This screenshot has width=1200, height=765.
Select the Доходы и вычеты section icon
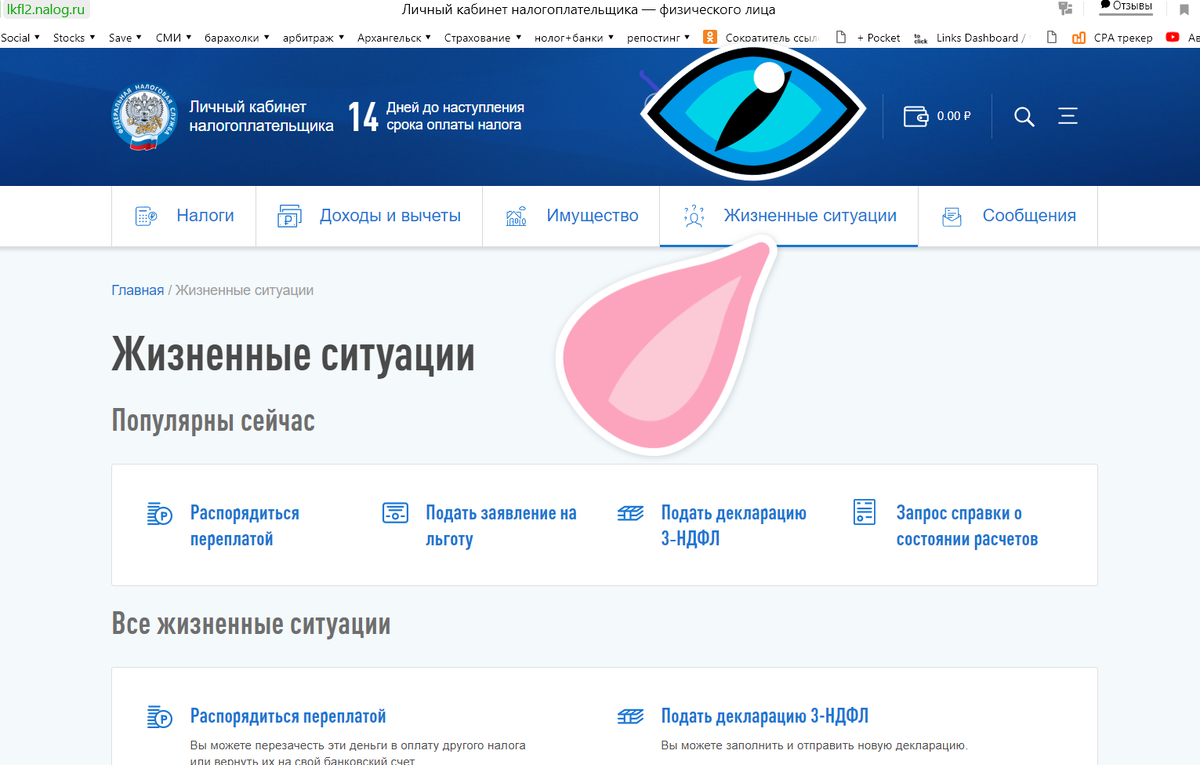[289, 215]
